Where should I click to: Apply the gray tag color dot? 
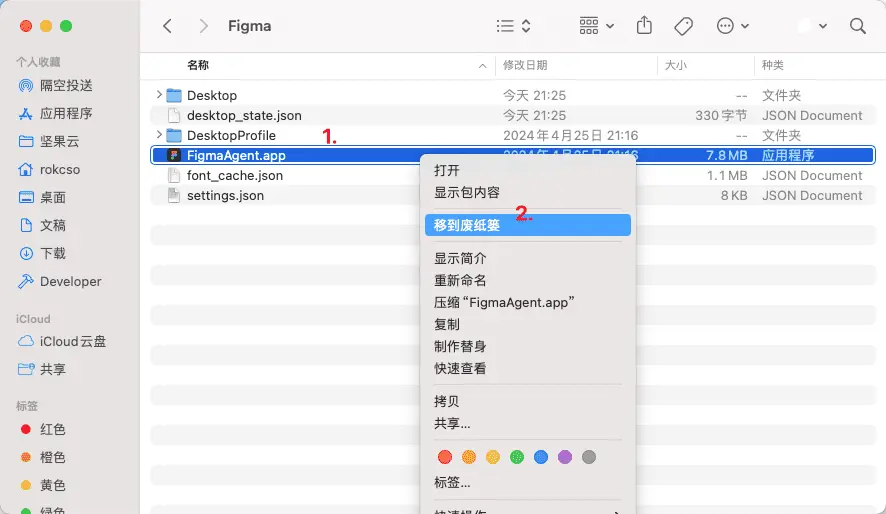[589, 457]
